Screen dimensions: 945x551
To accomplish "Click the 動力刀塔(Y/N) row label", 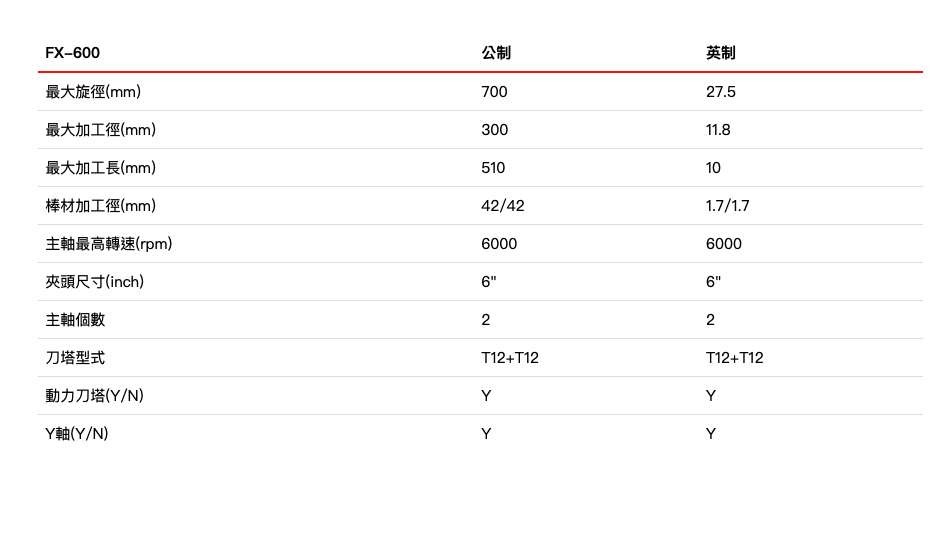I will [x=95, y=396].
